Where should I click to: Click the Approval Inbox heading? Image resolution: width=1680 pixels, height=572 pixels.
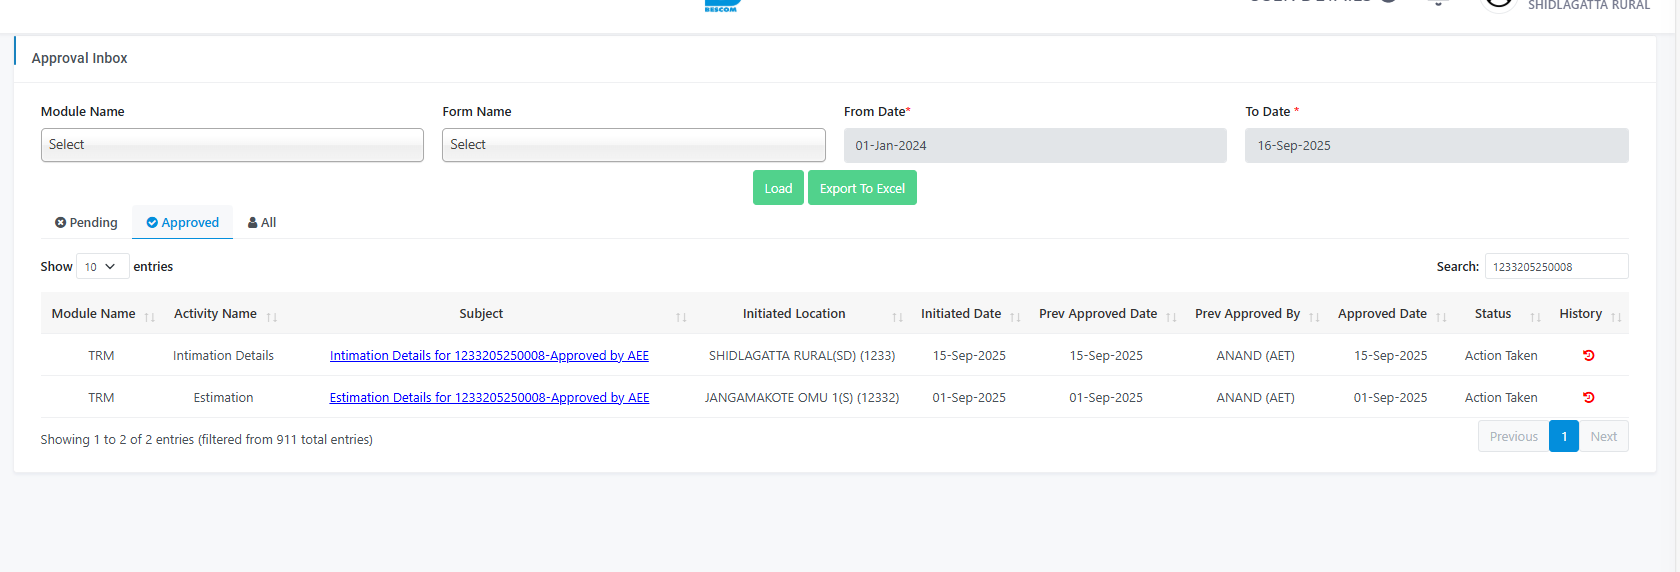(79, 58)
